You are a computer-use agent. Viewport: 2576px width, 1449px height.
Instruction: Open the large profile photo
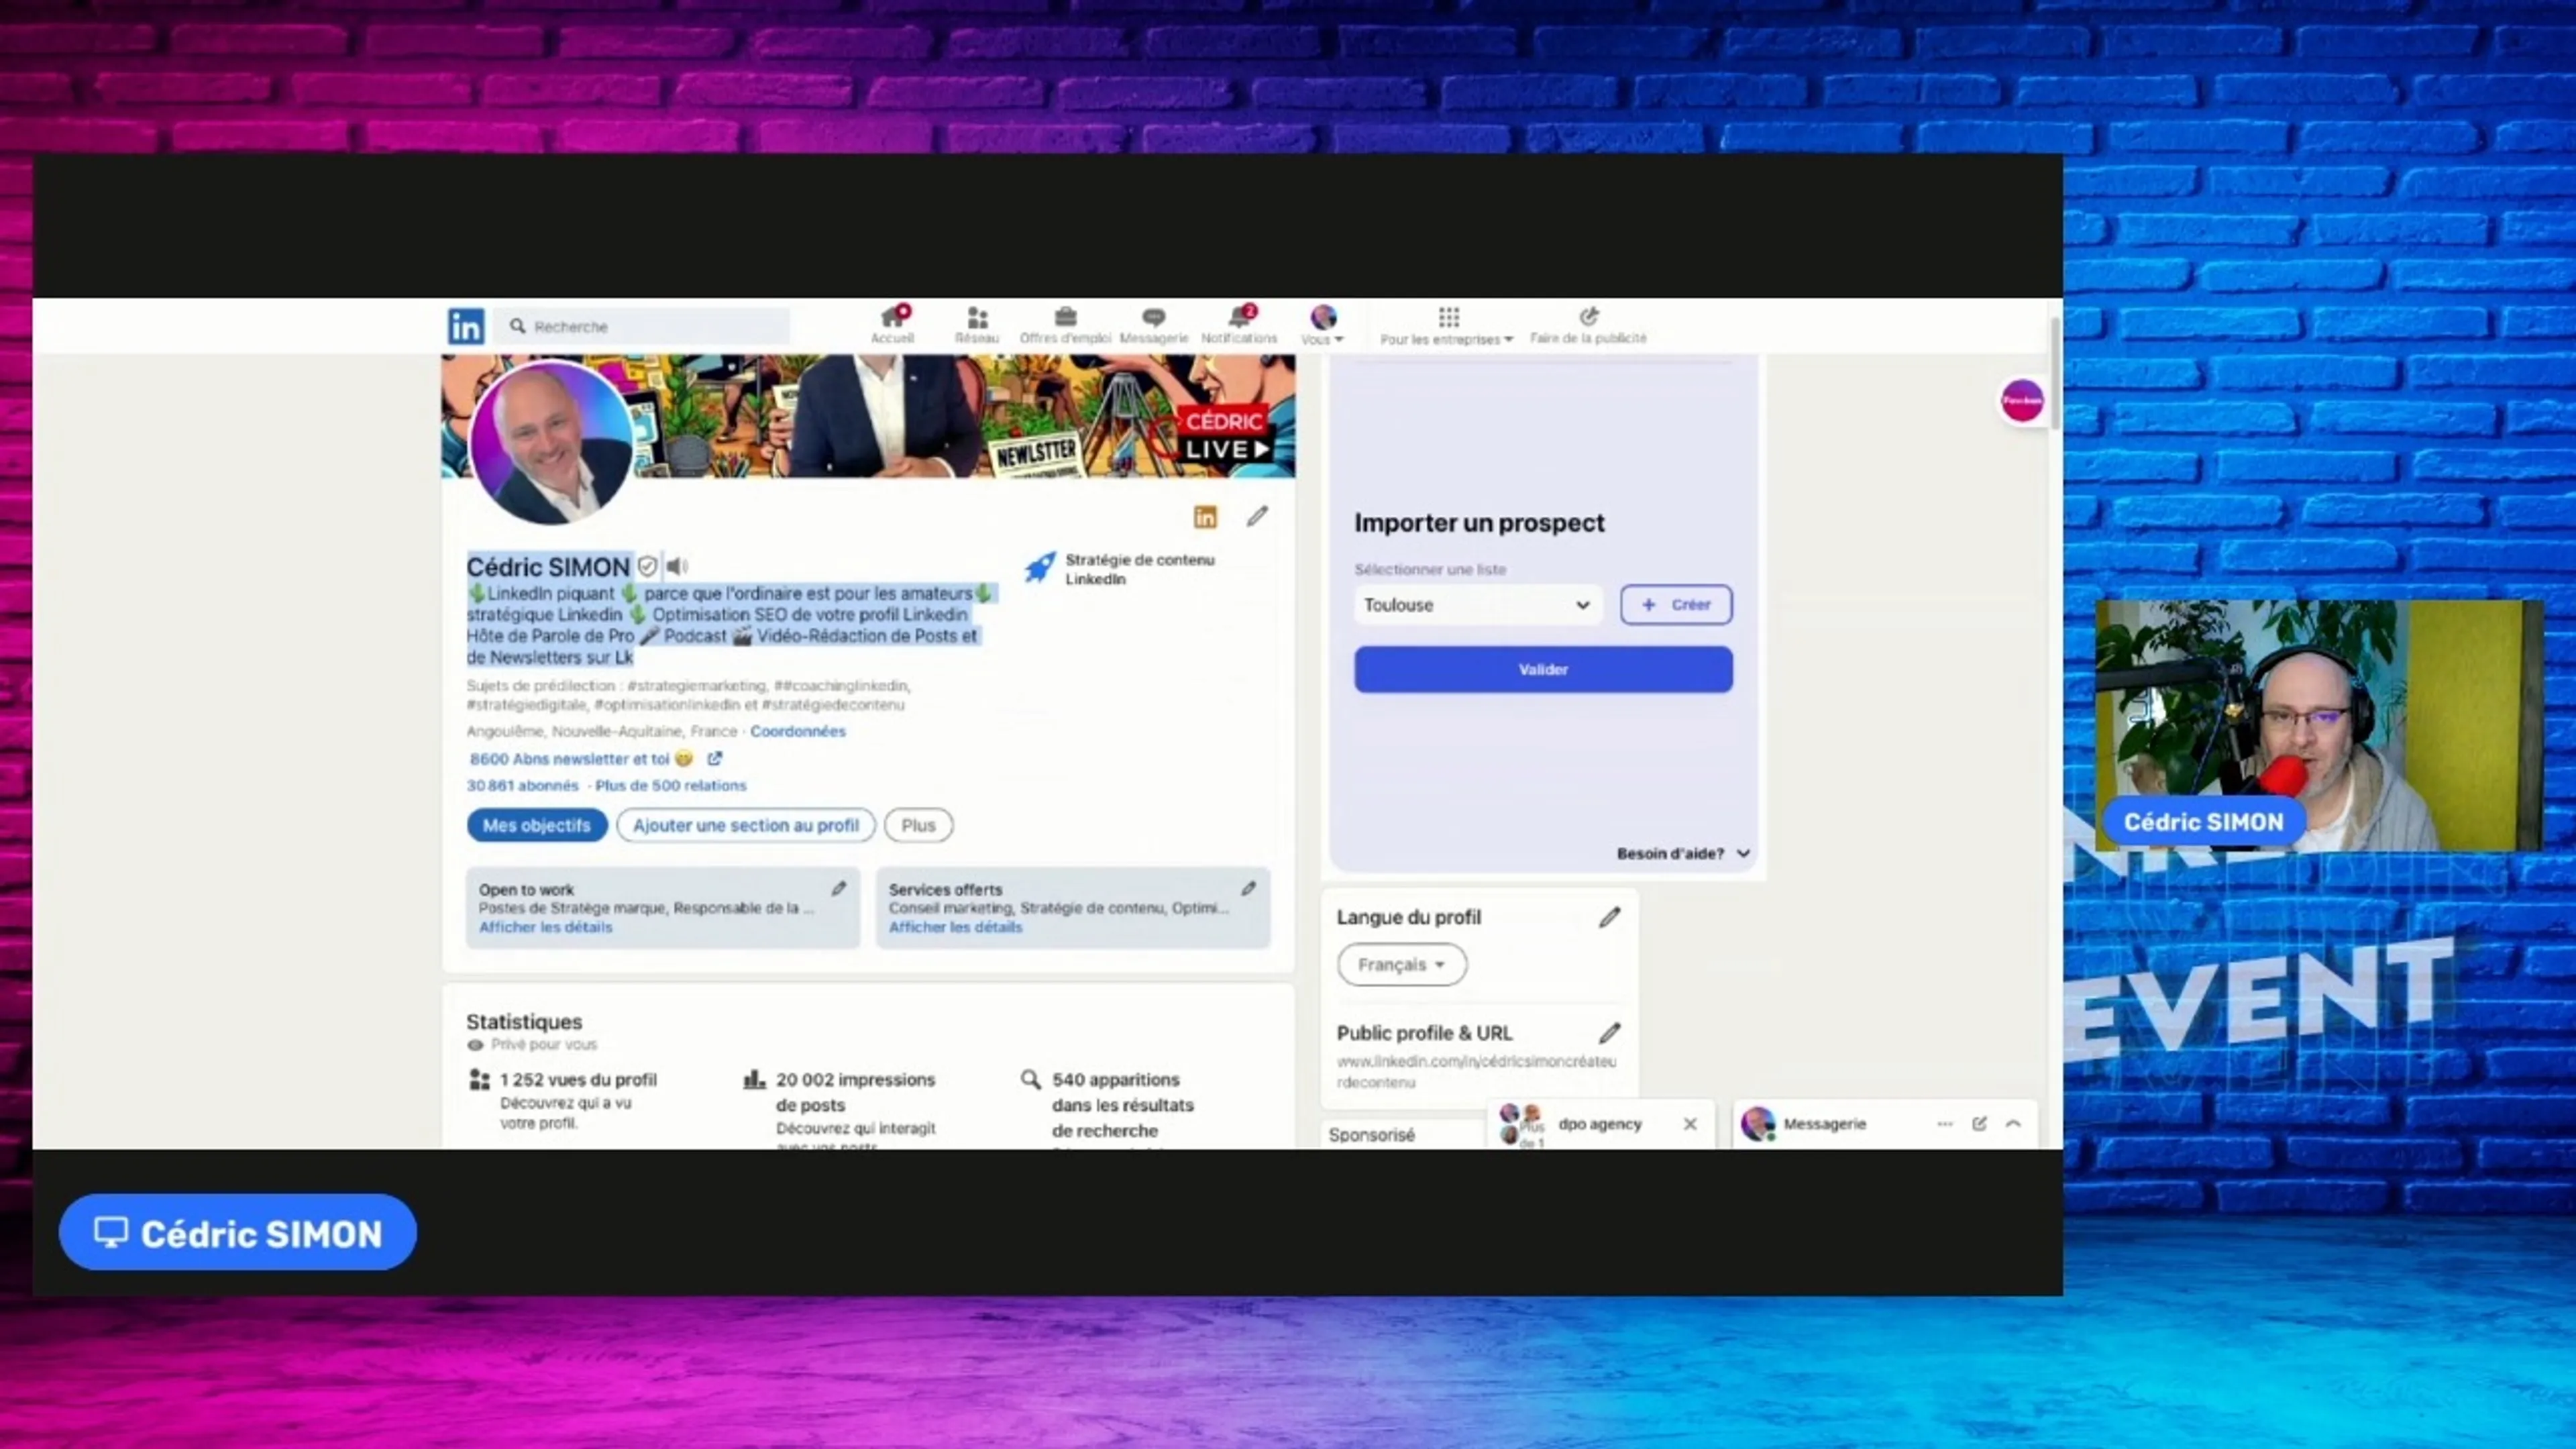[551, 443]
